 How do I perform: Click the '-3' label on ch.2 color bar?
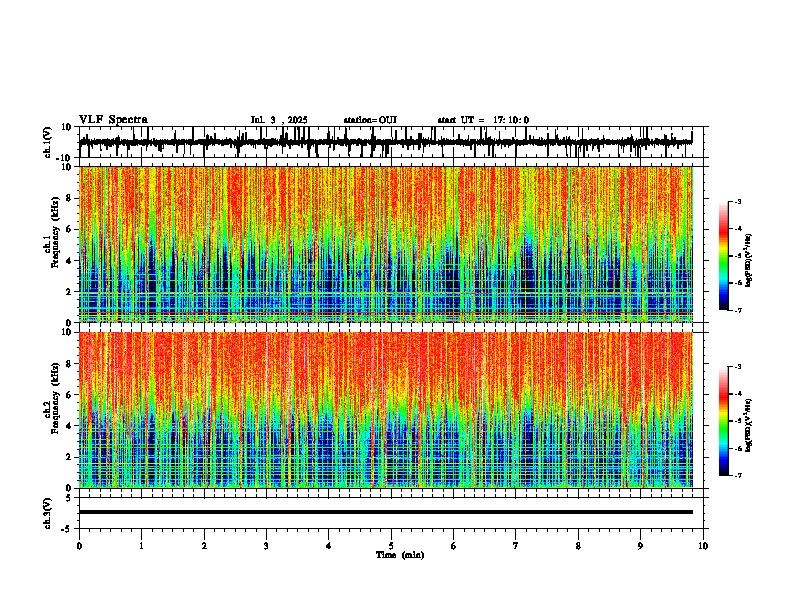[737, 367]
